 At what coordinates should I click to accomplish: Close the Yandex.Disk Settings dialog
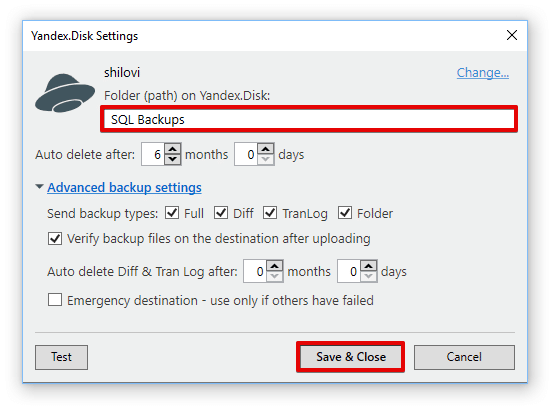512,35
